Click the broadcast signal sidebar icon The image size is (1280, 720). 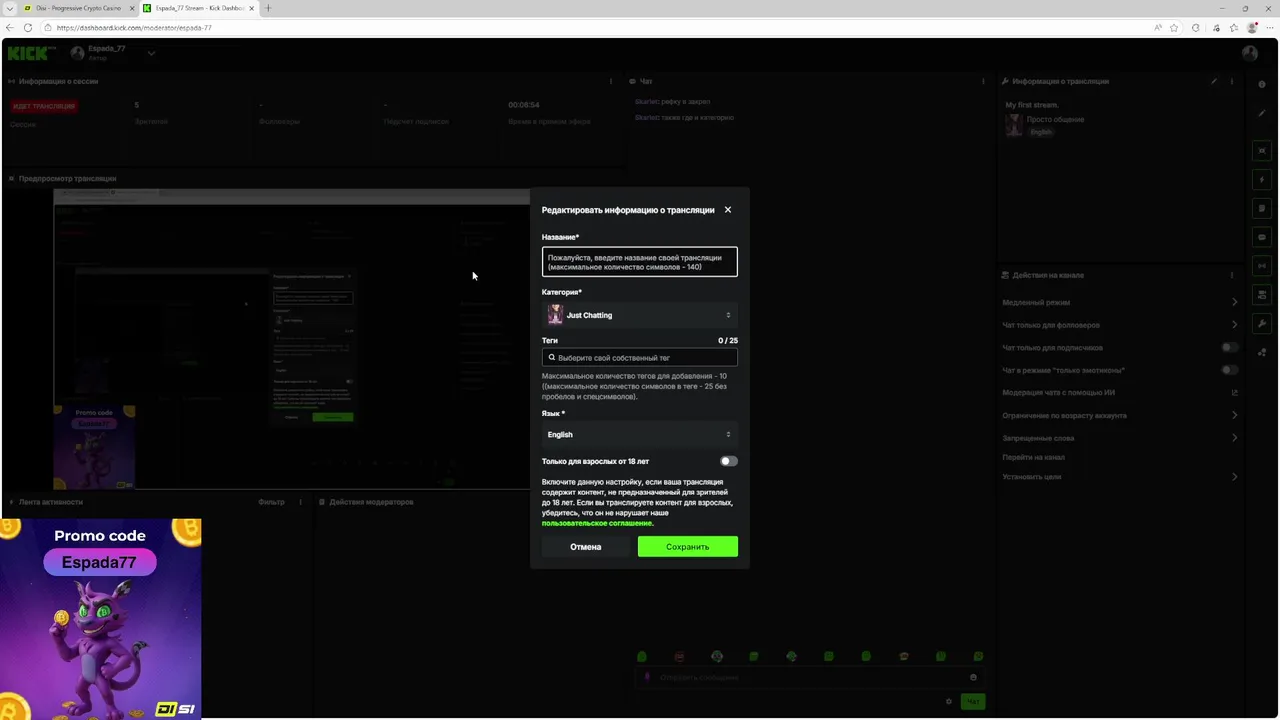click(x=1262, y=266)
